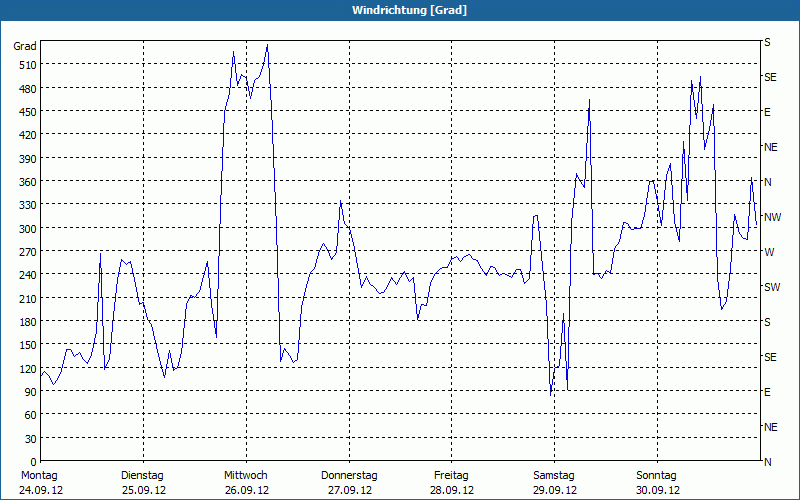
Task: Click the 'Mittwoch' day label
Action: 246,476
